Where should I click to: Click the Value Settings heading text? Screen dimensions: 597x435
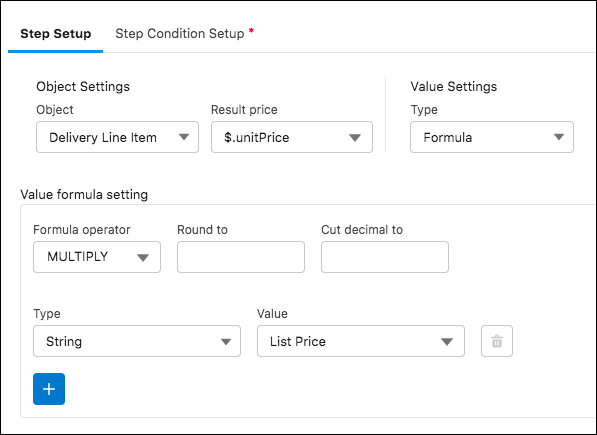pos(453,87)
